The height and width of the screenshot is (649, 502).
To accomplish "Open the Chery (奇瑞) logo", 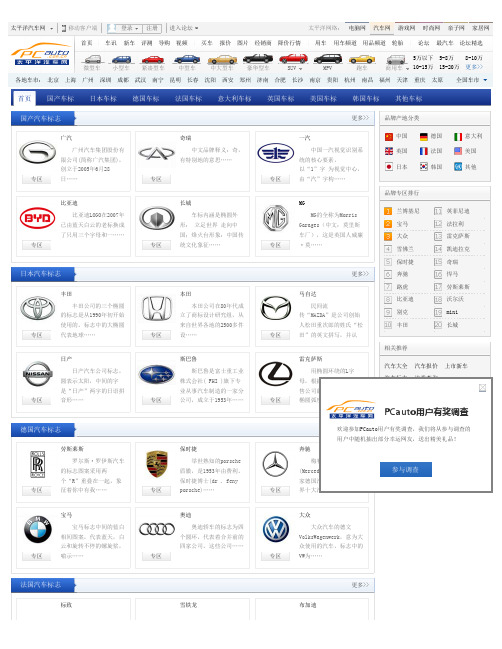I will tap(156, 153).
